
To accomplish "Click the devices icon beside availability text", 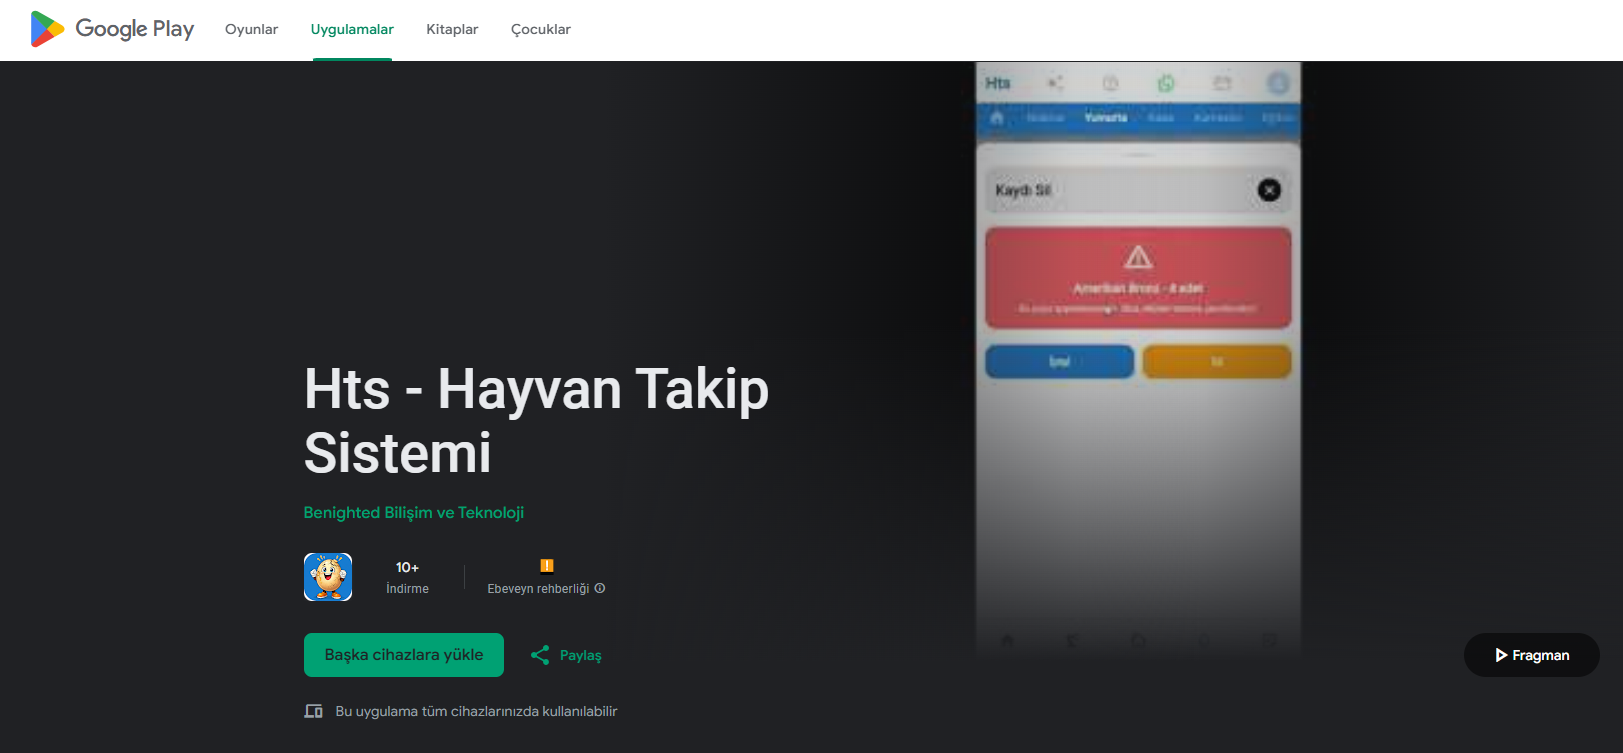I will coord(314,711).
